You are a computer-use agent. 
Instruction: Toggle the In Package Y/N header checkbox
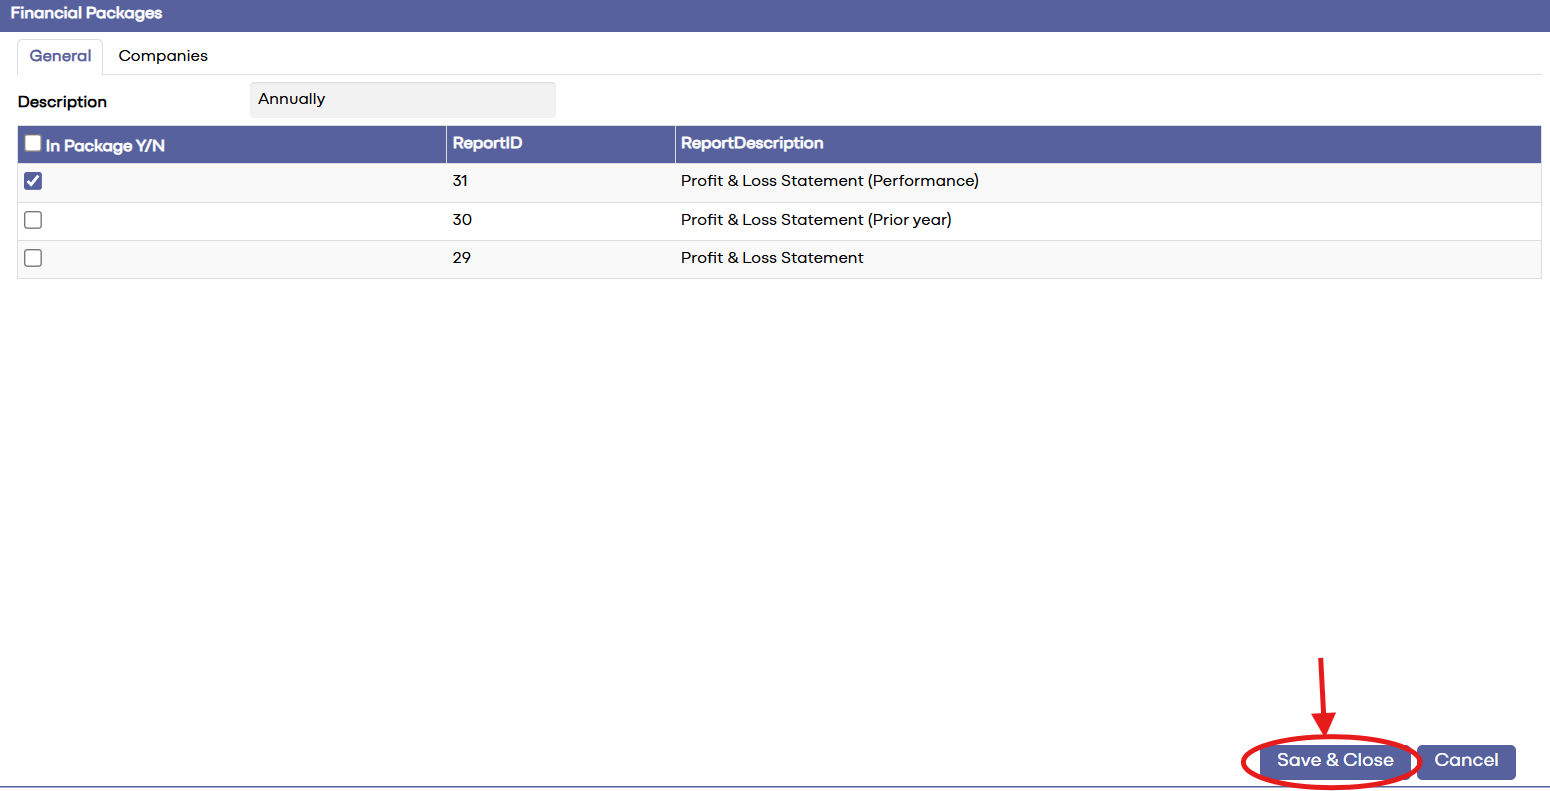(x=33, y=143)
